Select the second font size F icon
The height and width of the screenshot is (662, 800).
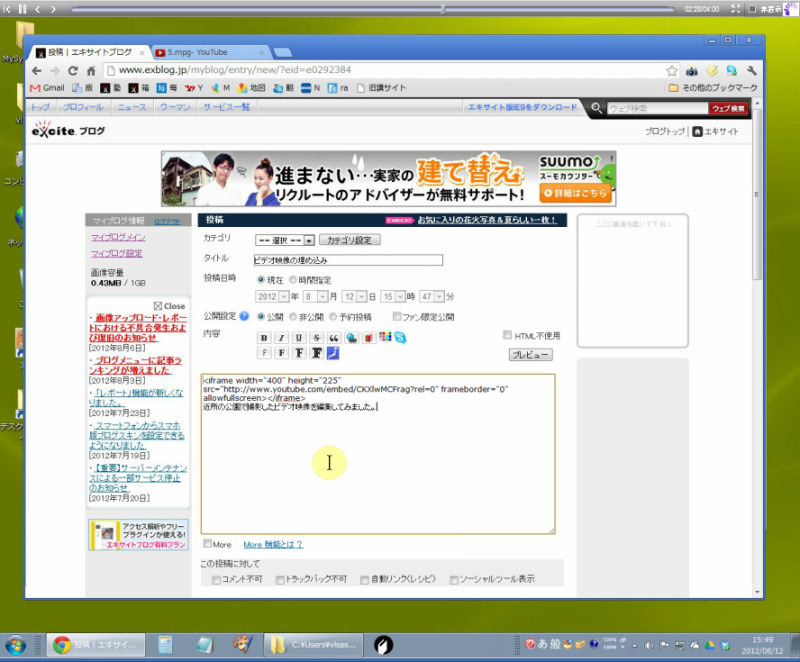[281, 353]
